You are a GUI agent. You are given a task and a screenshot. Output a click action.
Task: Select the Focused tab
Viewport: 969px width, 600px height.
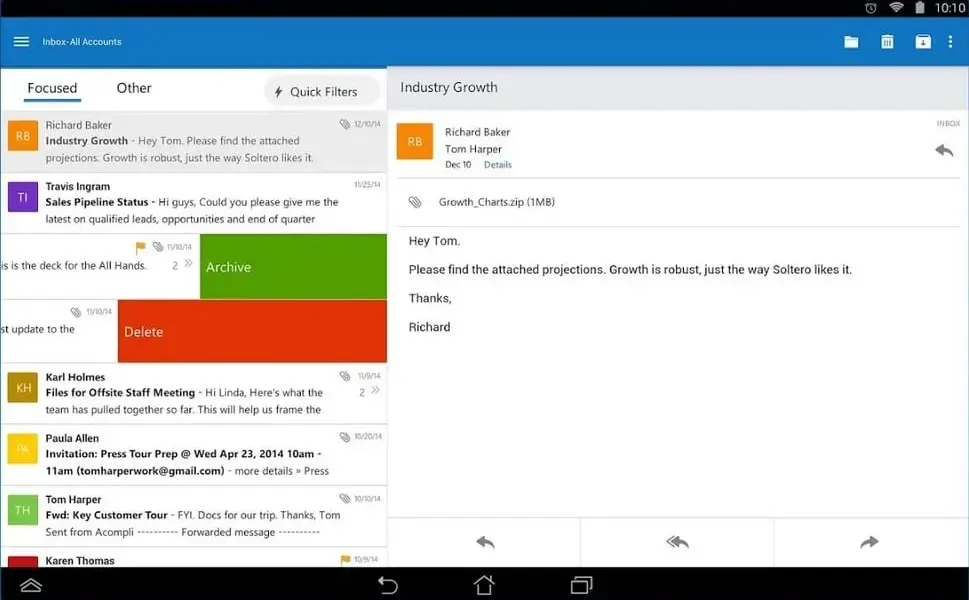51,88
